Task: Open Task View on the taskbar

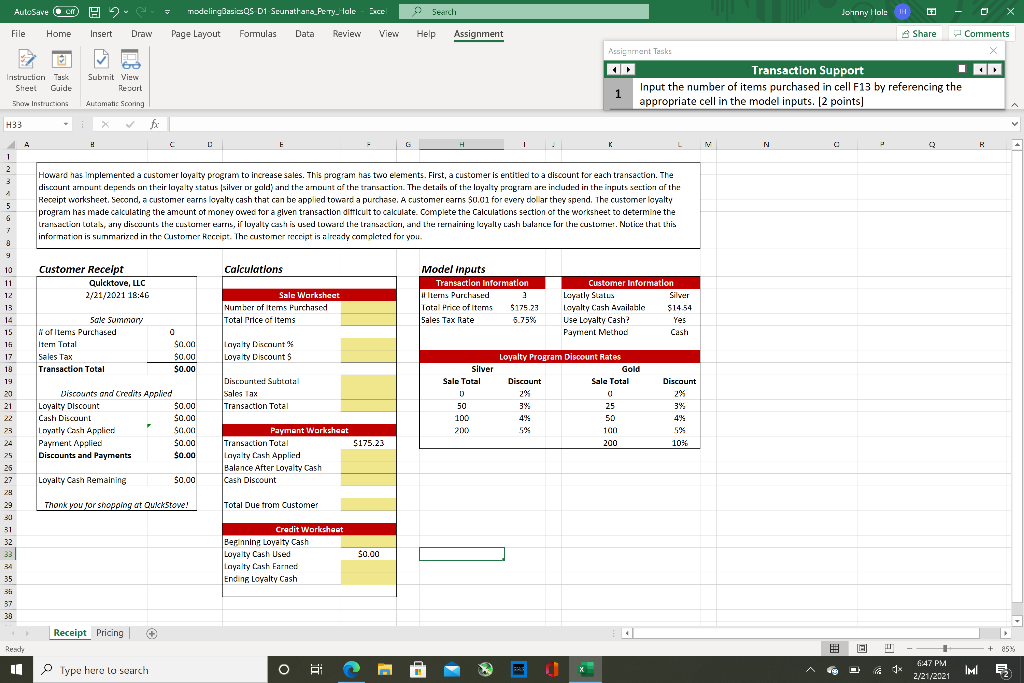Action: pos(317,669)
